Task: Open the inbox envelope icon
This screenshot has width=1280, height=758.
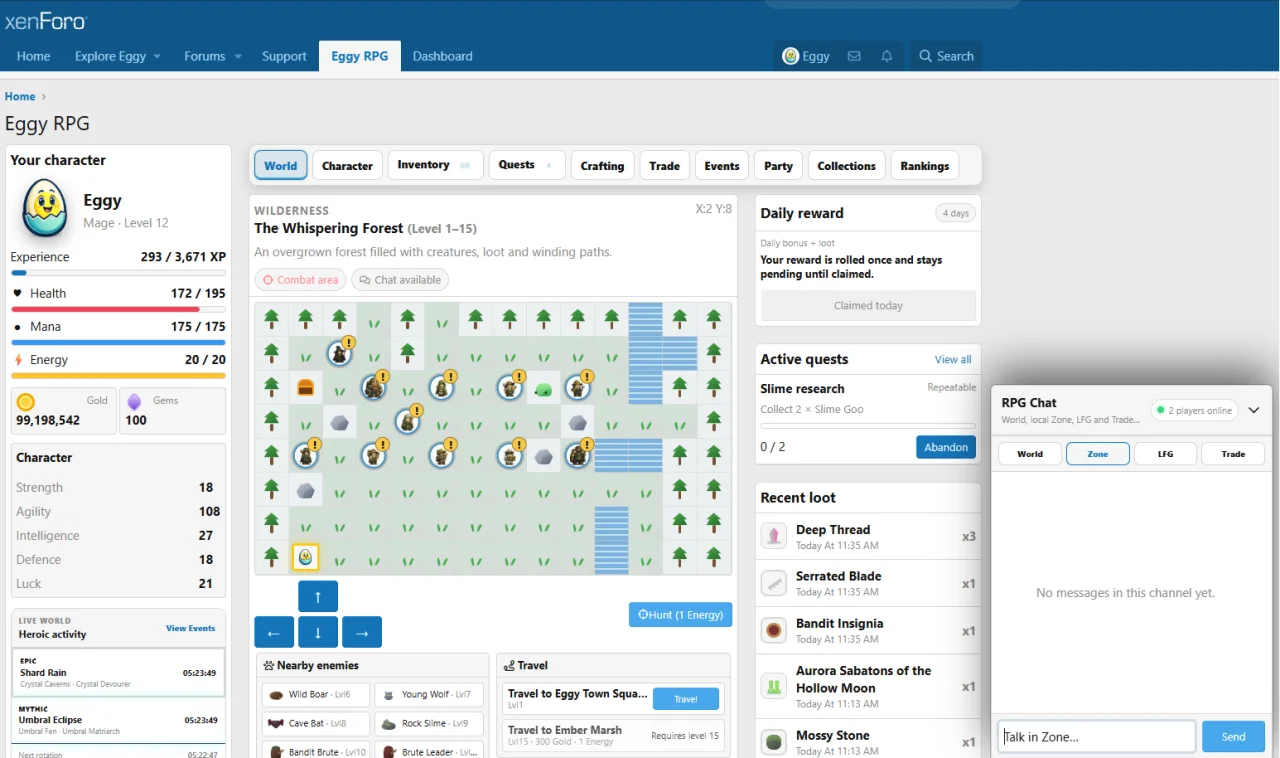Action: coord(854,56)
